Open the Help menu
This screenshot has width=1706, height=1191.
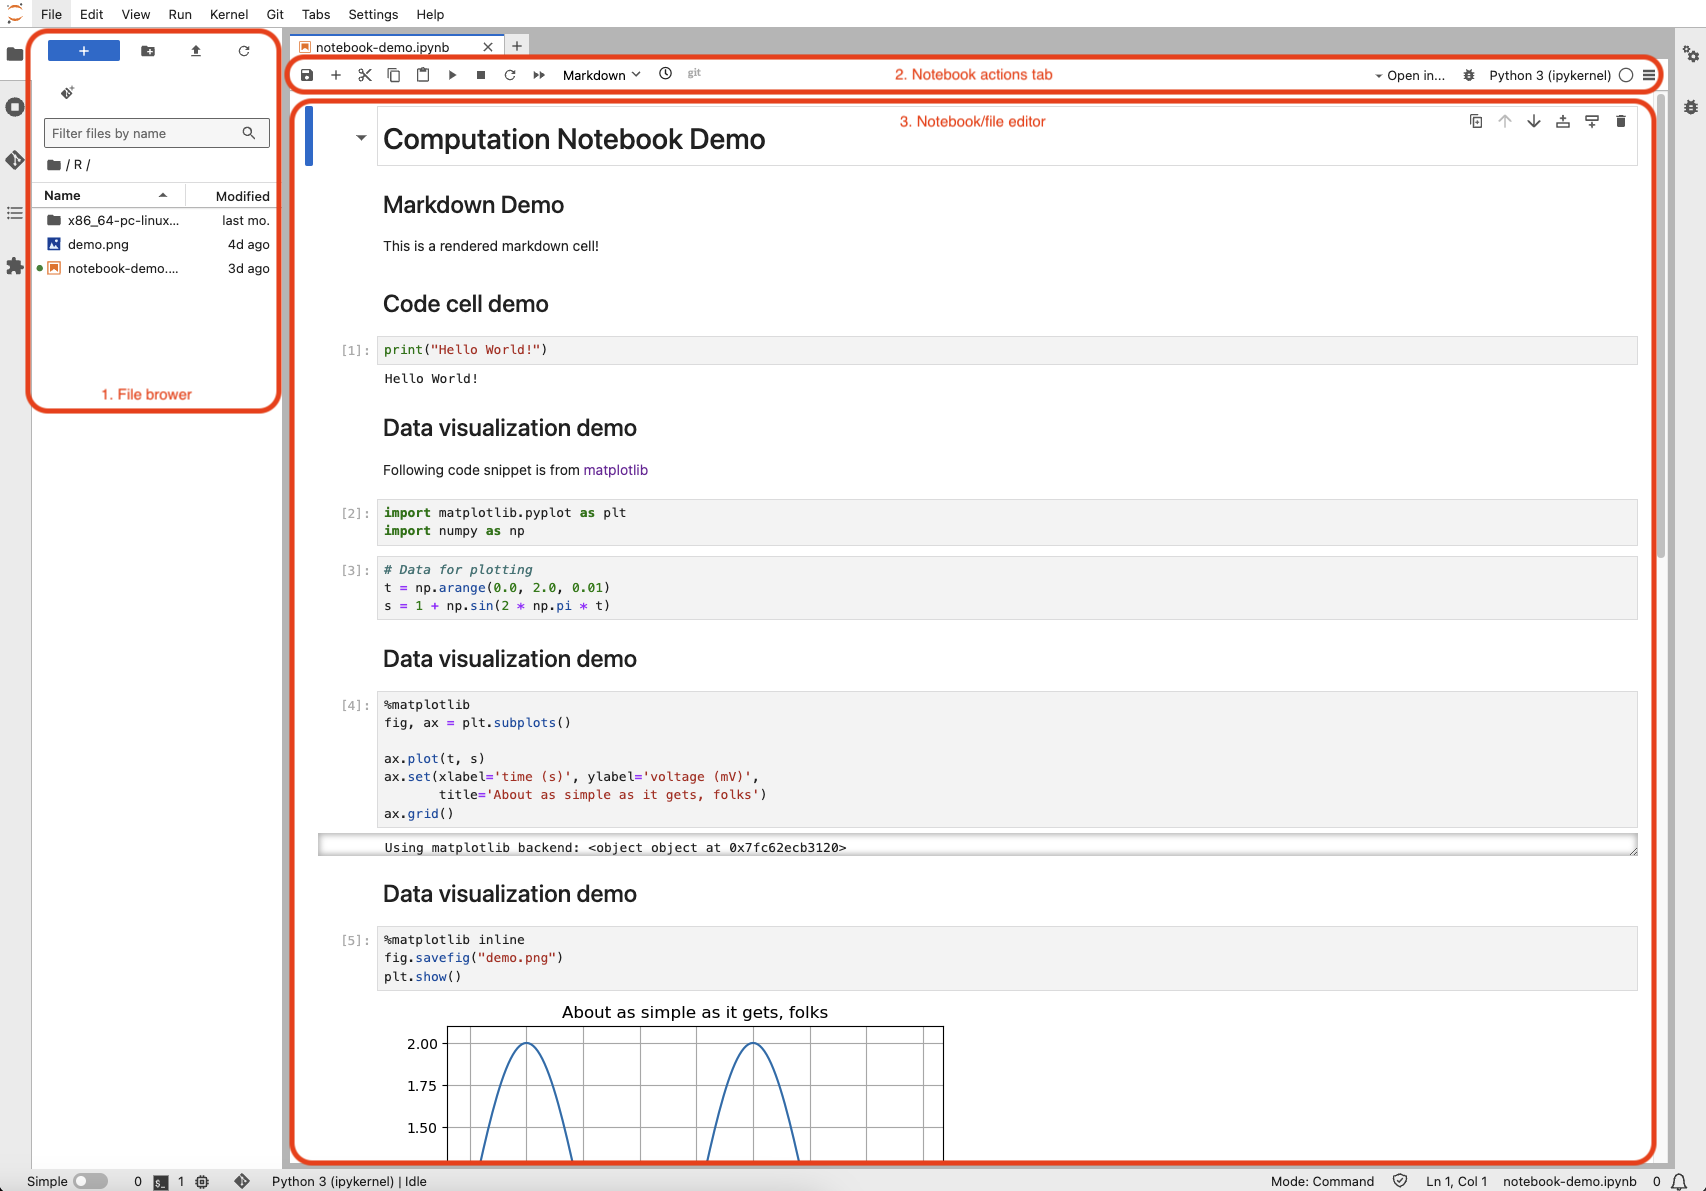[x=430, y=14]
